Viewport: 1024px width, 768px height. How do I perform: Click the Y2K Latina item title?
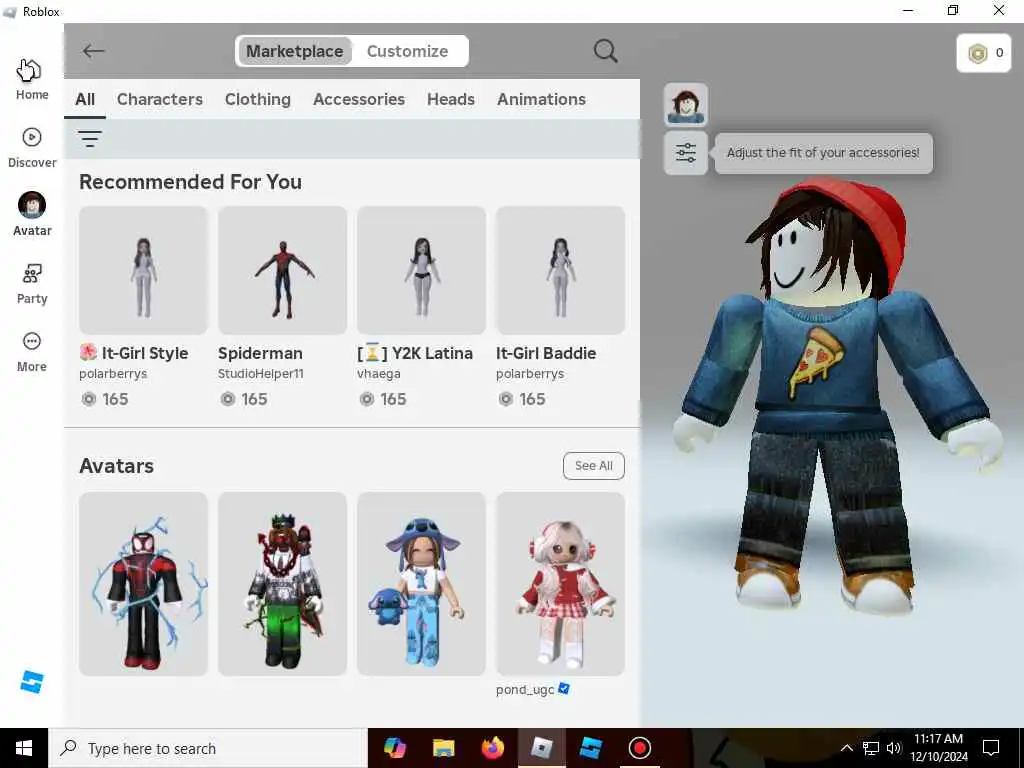415,353
